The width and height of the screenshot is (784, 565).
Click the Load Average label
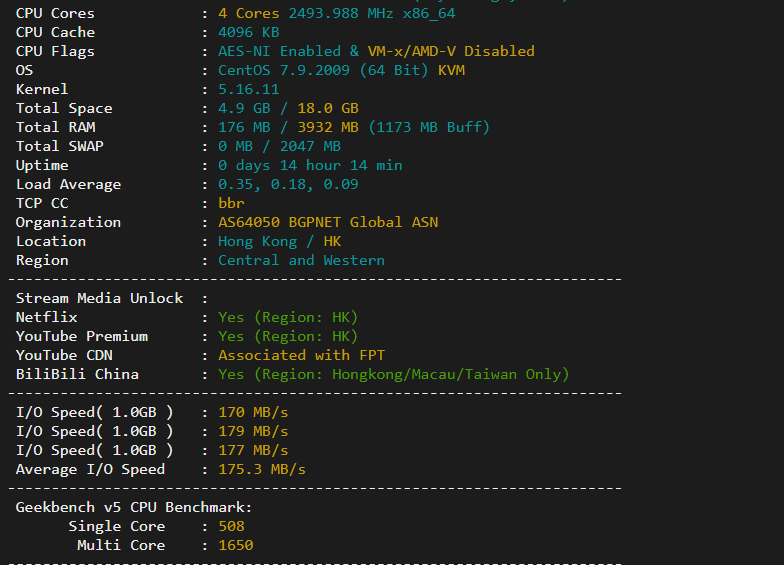68,184
